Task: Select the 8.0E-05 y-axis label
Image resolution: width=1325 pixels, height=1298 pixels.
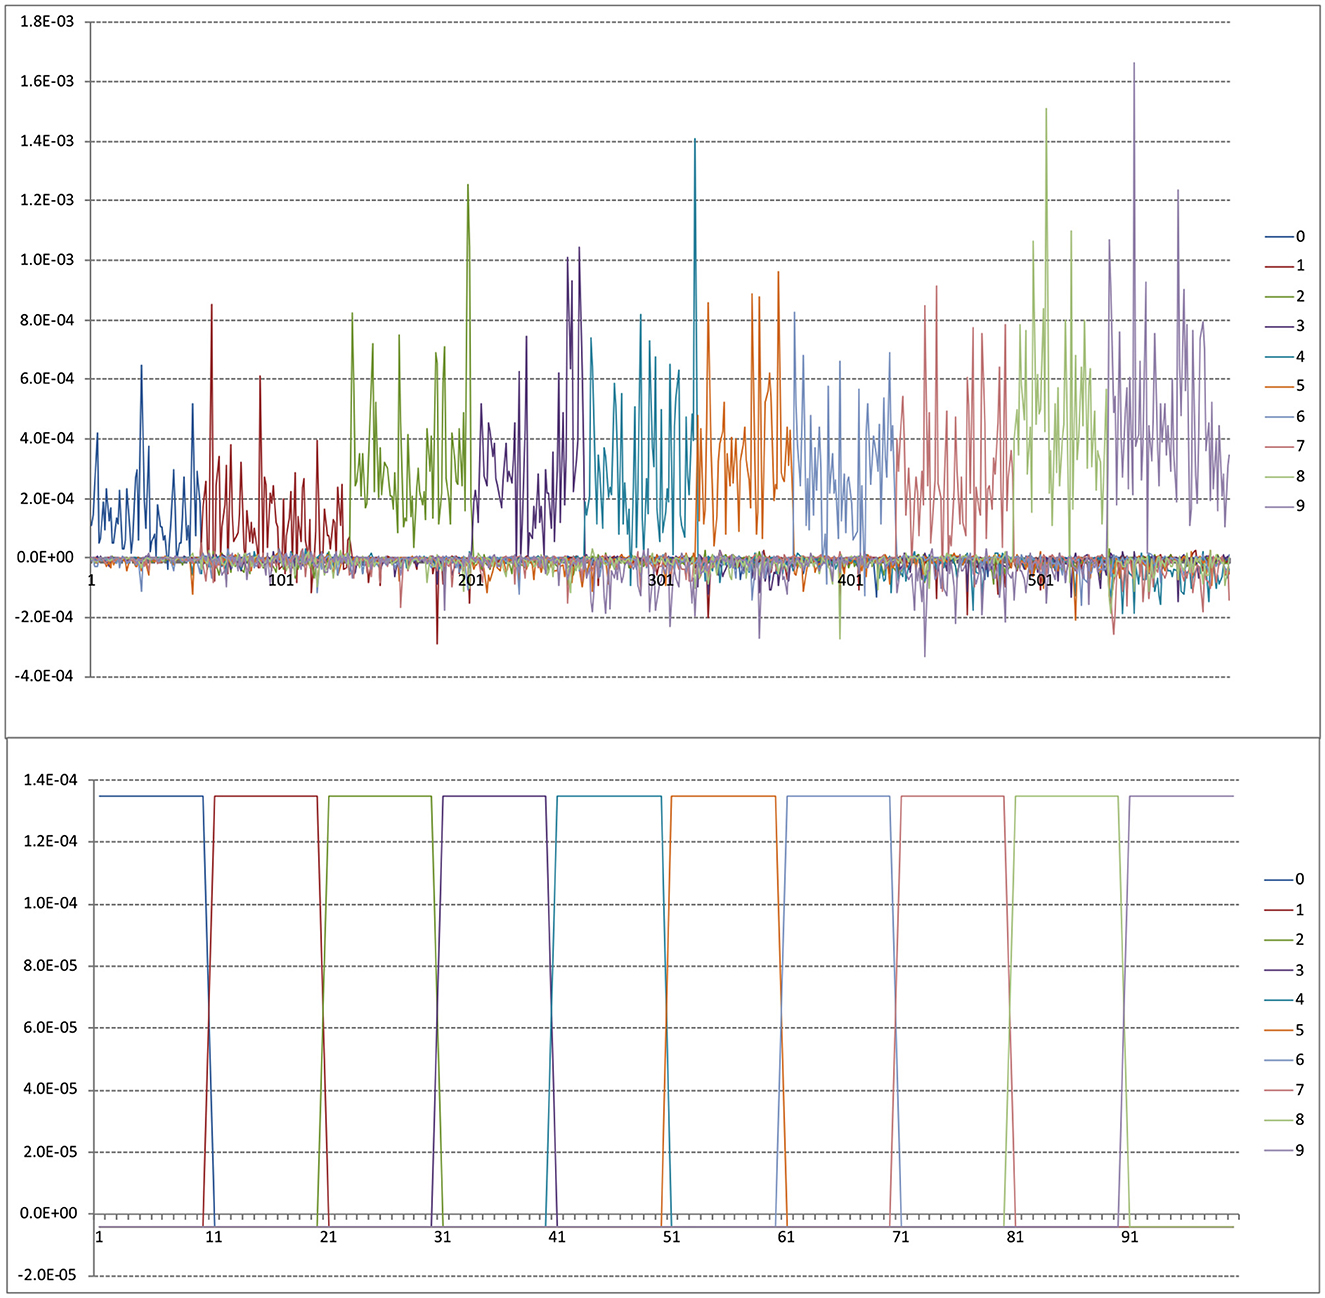Action: coord(51,966)
